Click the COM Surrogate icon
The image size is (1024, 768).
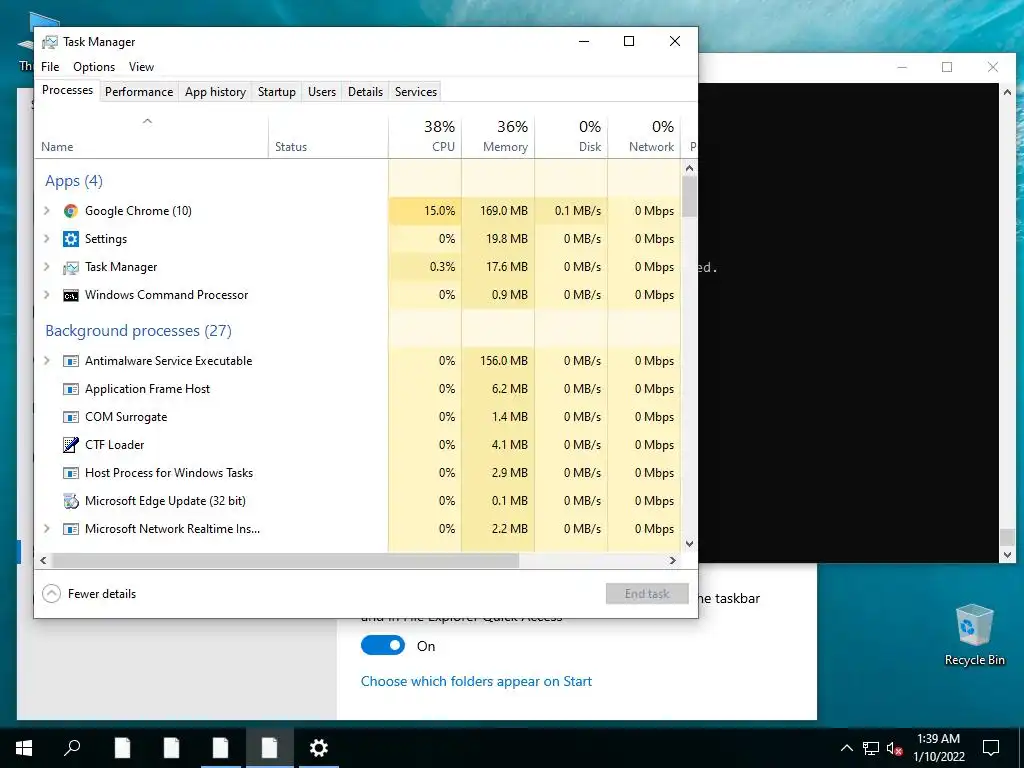(71, 417)
